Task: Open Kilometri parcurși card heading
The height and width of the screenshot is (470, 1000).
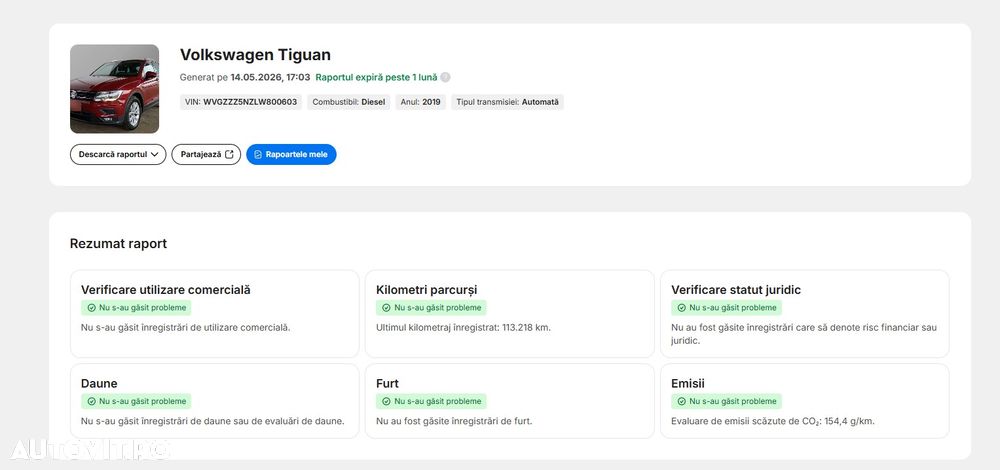Action: (x=427, y=290)
